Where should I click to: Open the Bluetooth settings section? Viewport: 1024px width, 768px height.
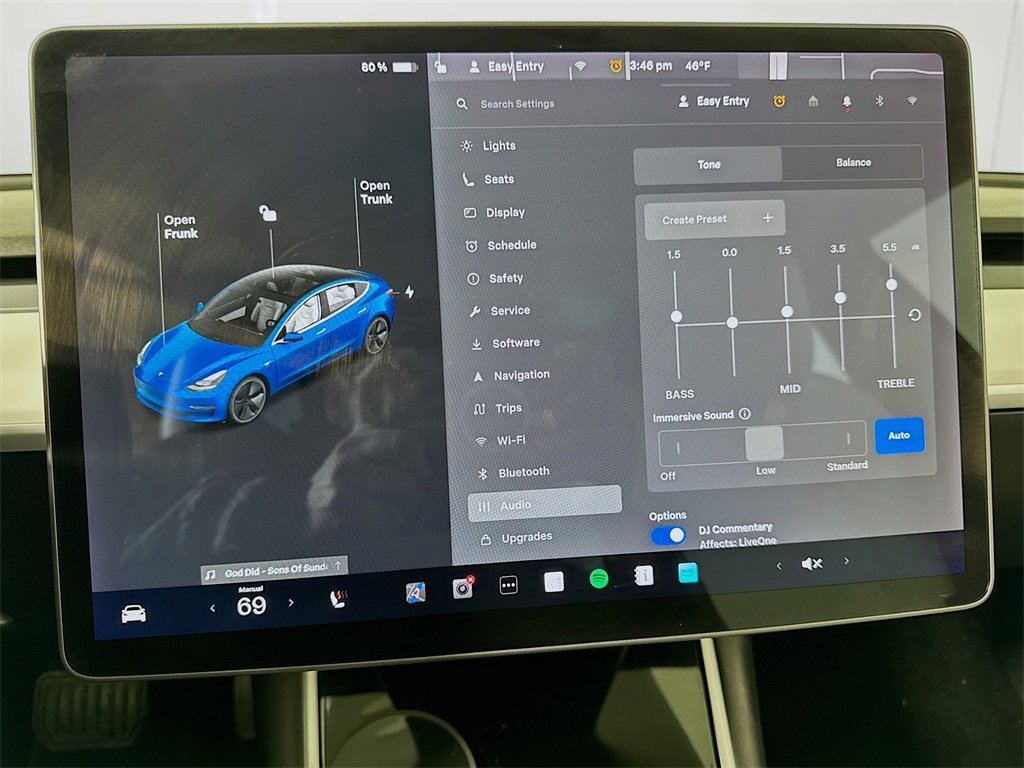tap(521, 471)
